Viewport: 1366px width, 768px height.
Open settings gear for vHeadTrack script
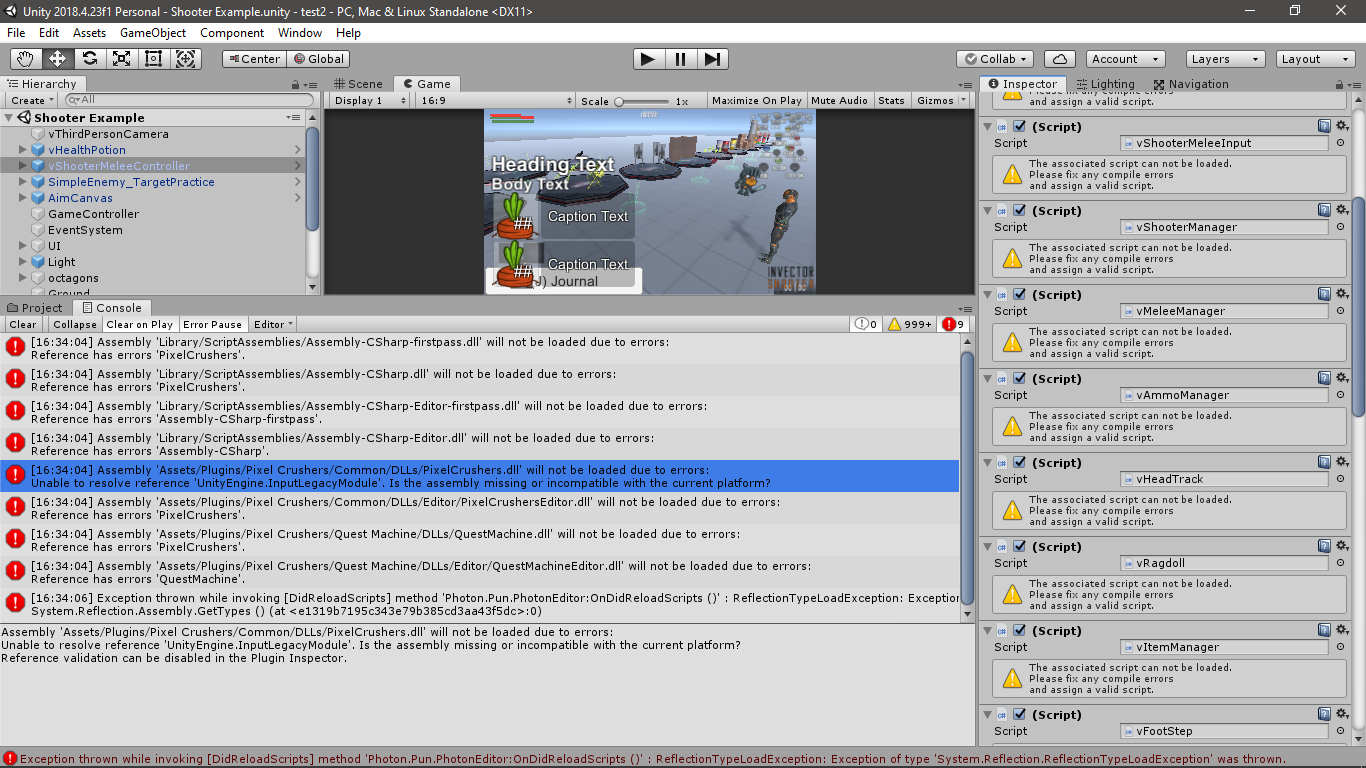tap(1342, 462)
